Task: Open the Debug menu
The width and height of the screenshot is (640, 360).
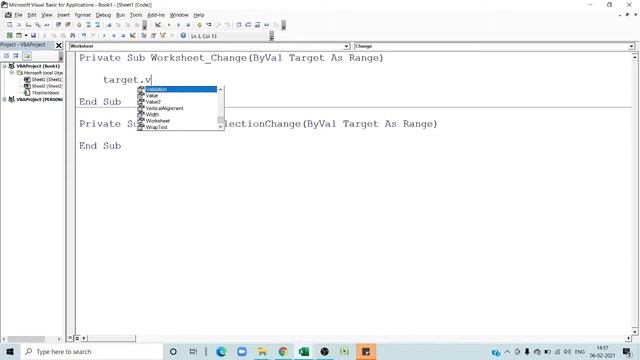Action: point(103,15)
